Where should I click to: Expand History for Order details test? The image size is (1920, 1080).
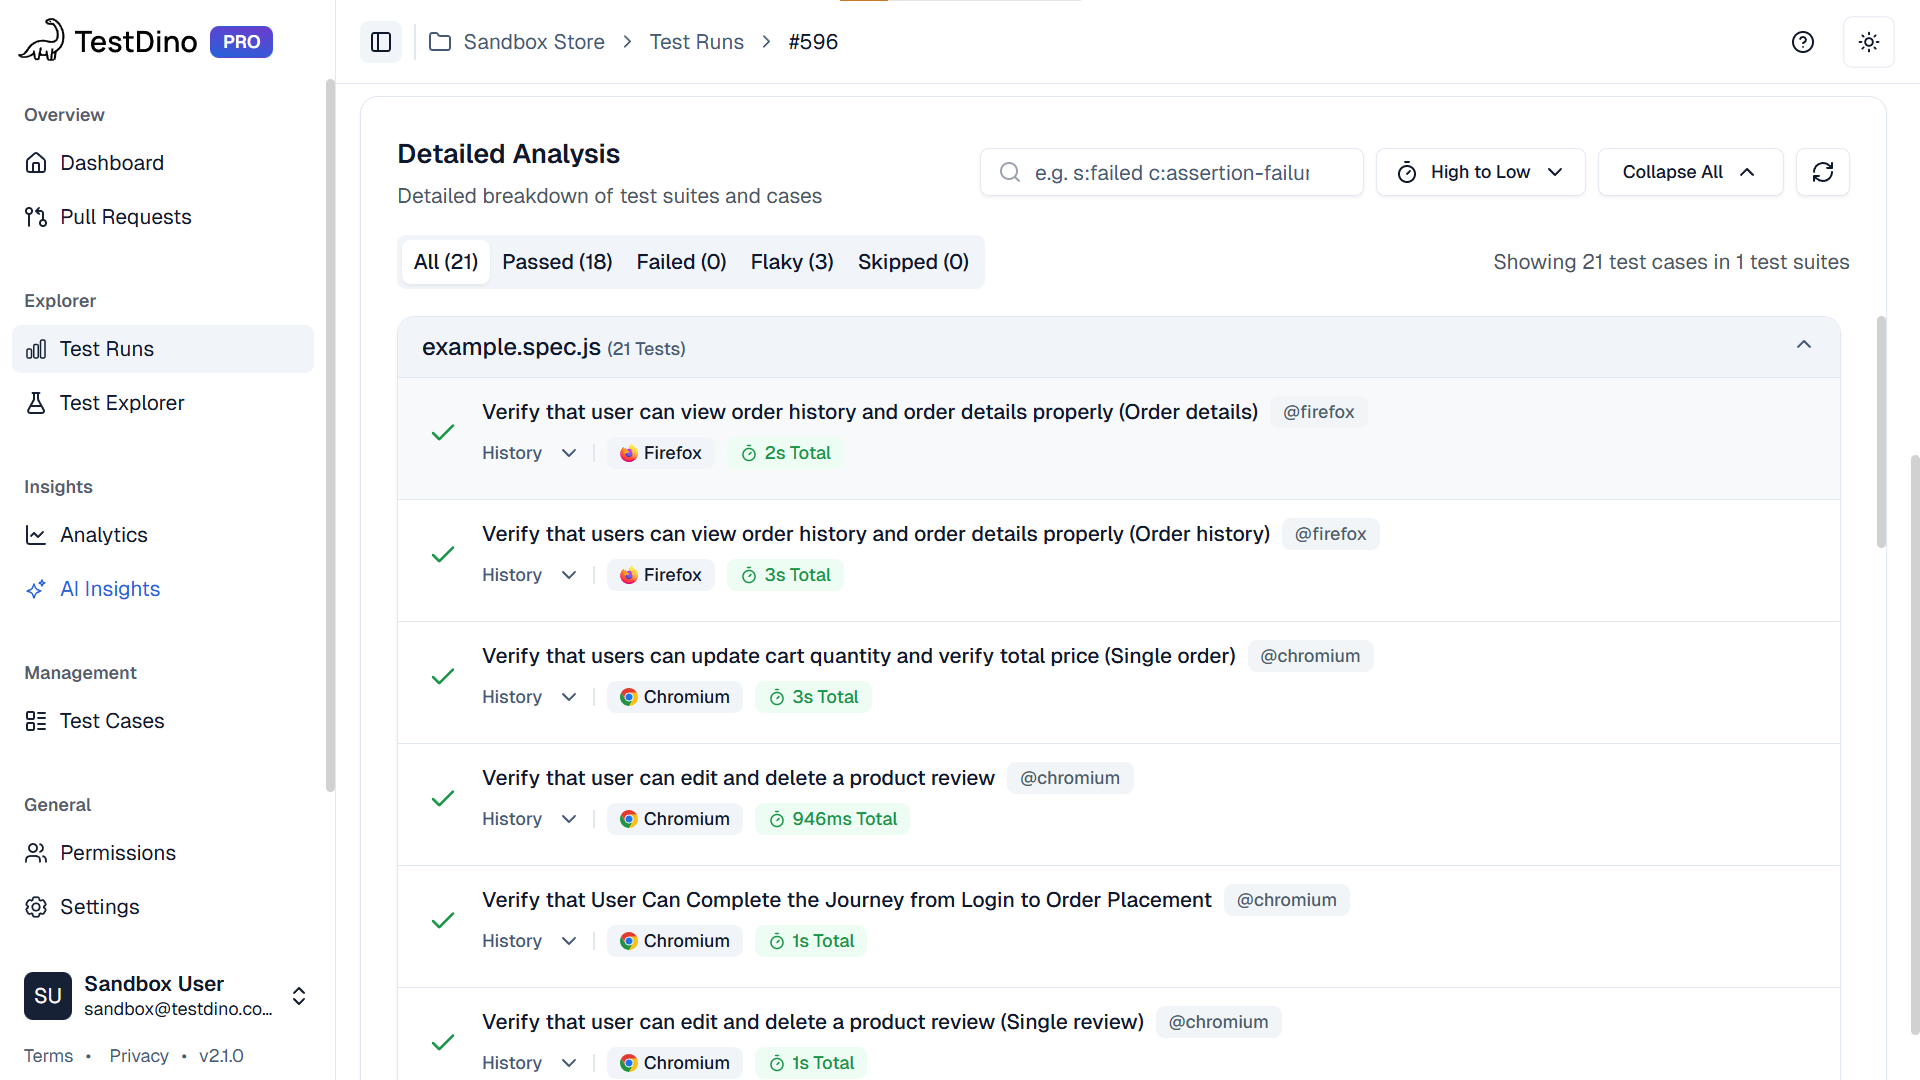(529, 453)
